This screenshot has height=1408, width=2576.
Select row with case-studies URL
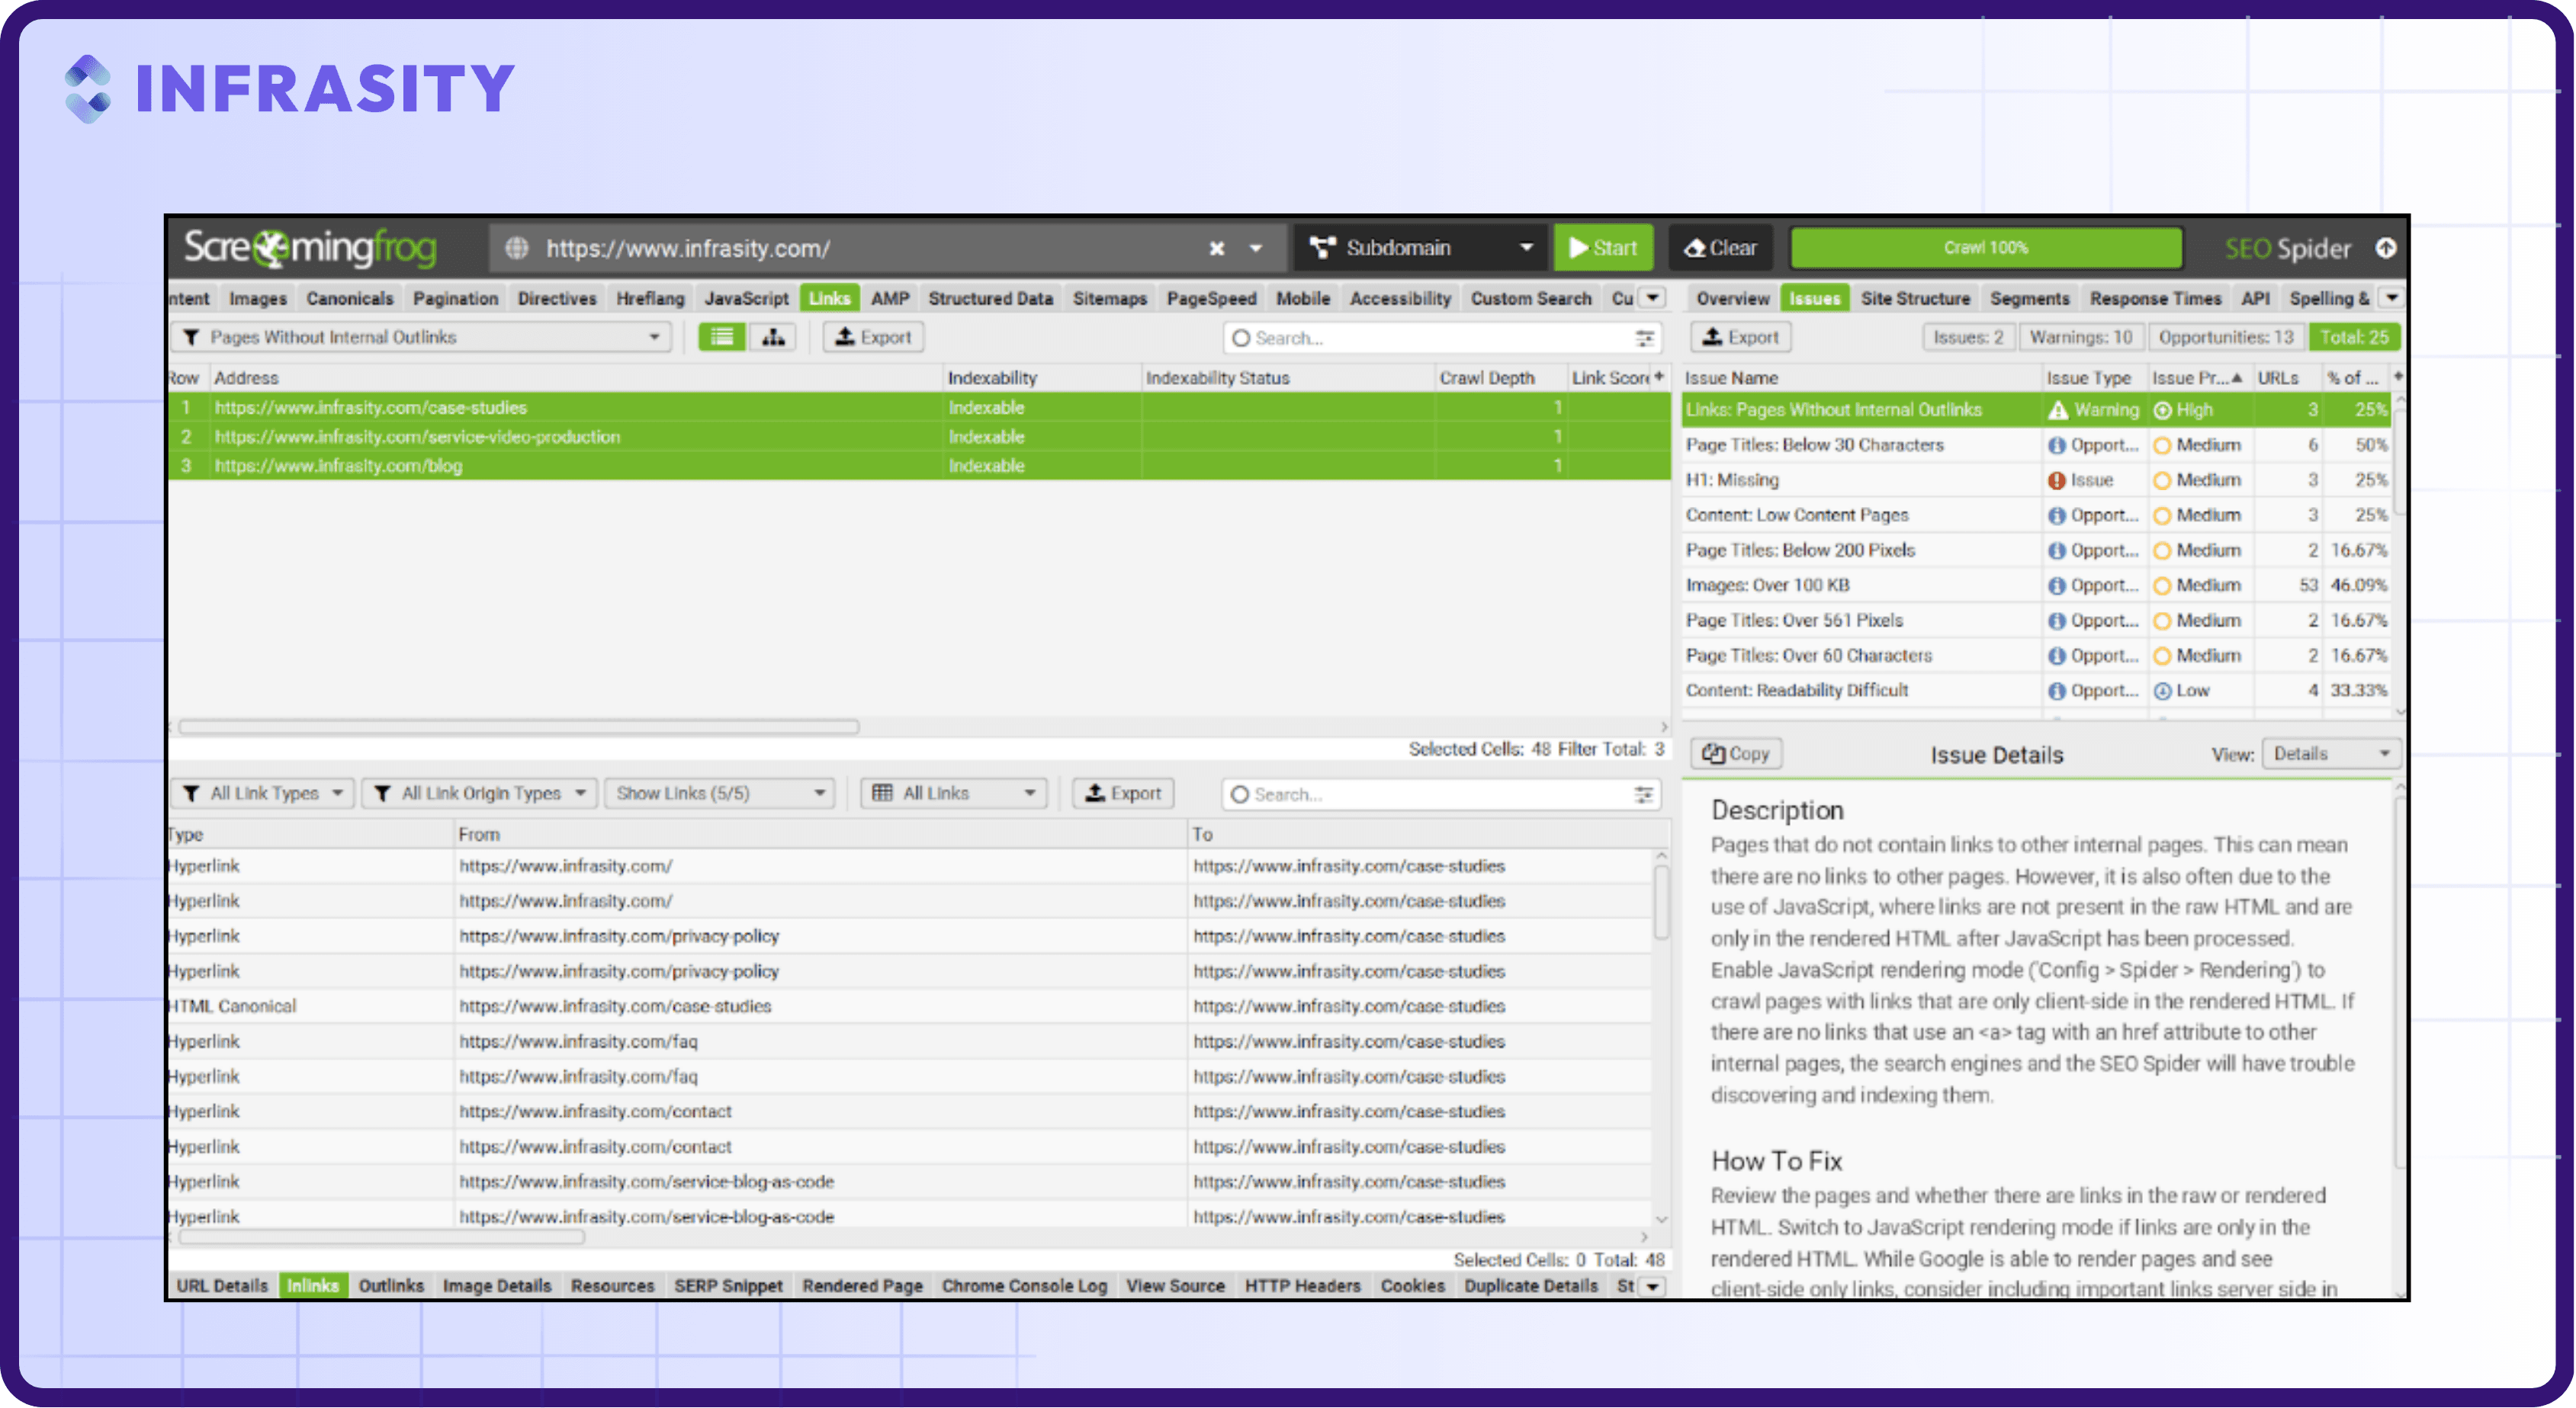pos(918,407)
